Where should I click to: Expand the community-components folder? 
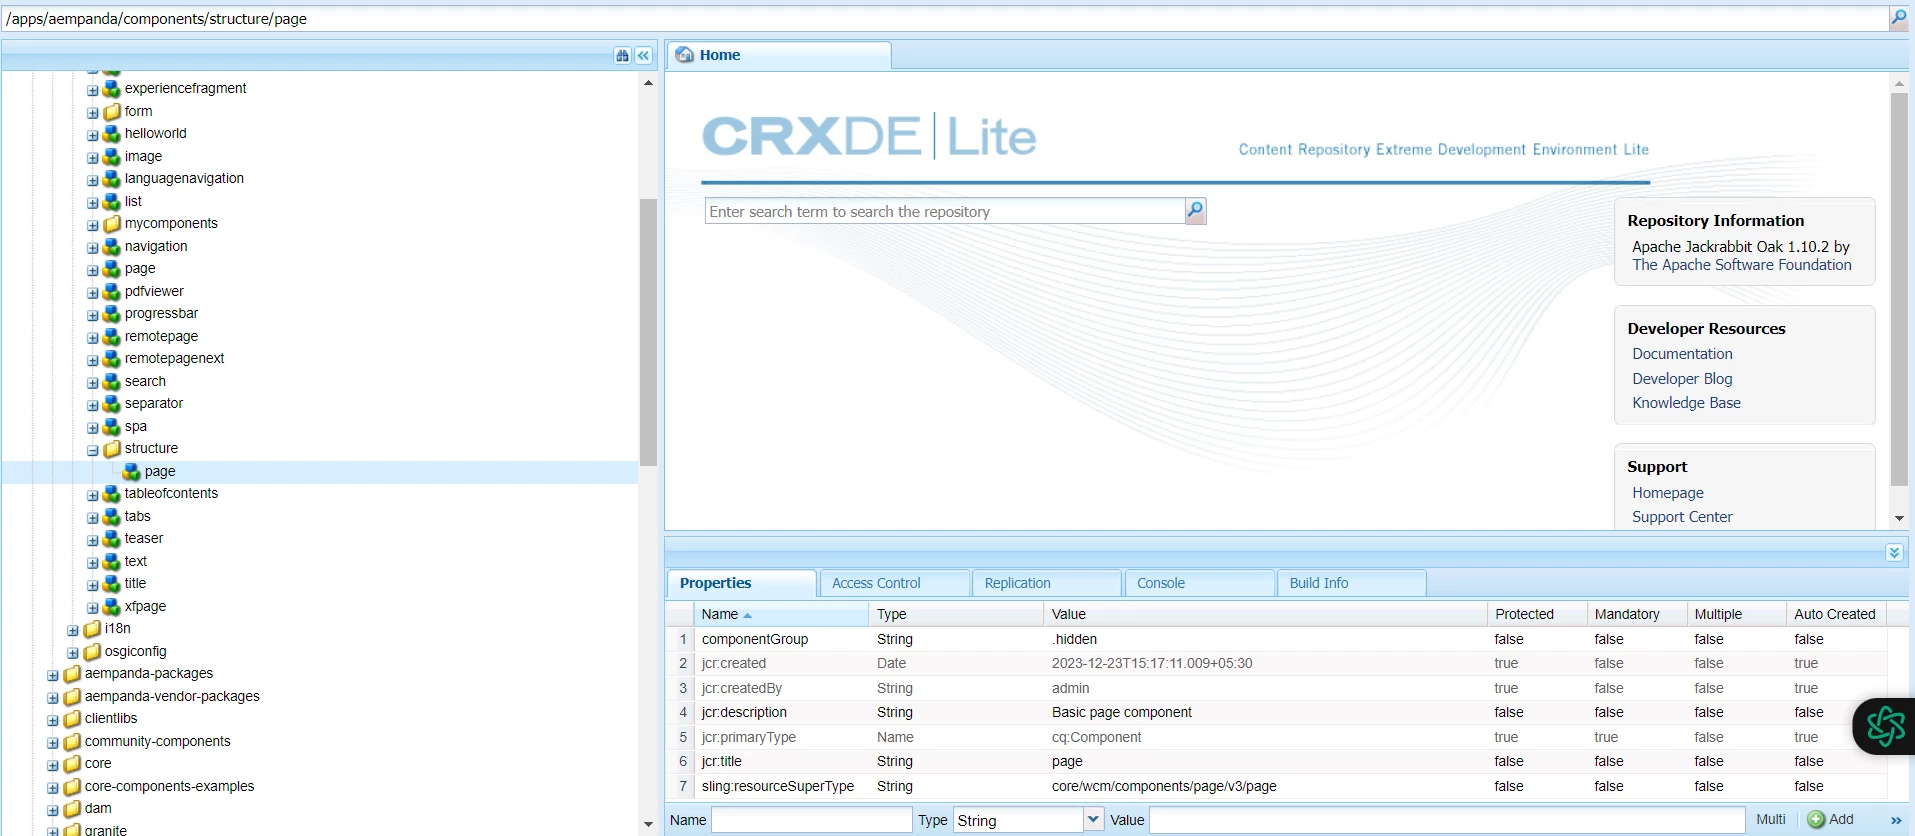53,743
